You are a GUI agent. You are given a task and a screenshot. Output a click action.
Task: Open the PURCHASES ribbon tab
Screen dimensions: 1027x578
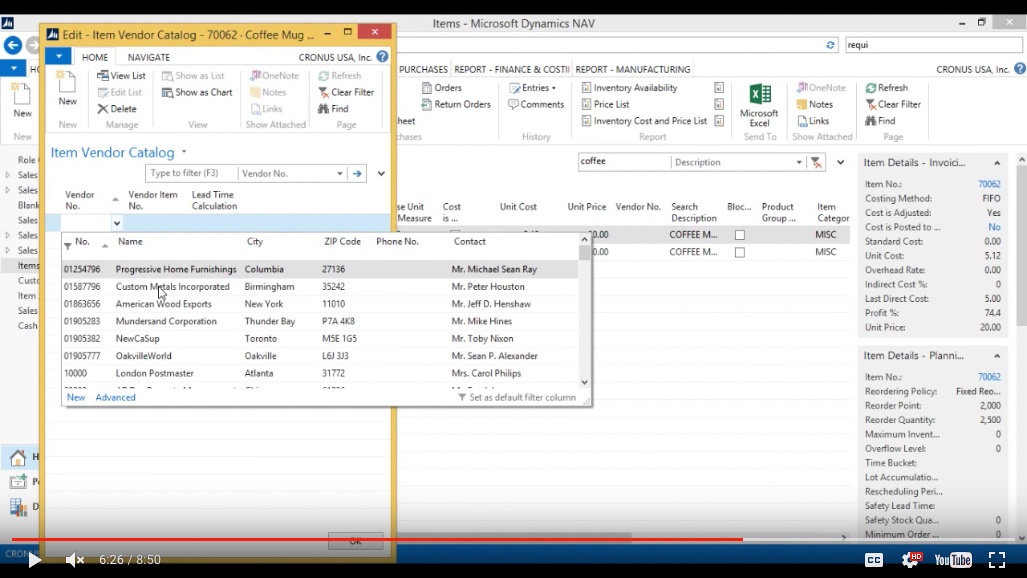coord(423,69)
